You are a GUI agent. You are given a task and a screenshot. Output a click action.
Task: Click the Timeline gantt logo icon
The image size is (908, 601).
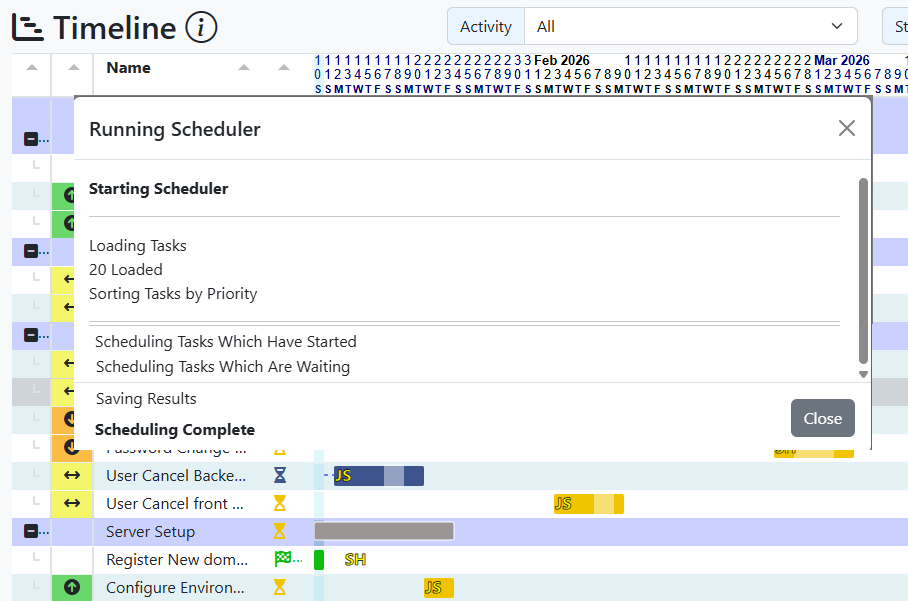coord(28,27)
